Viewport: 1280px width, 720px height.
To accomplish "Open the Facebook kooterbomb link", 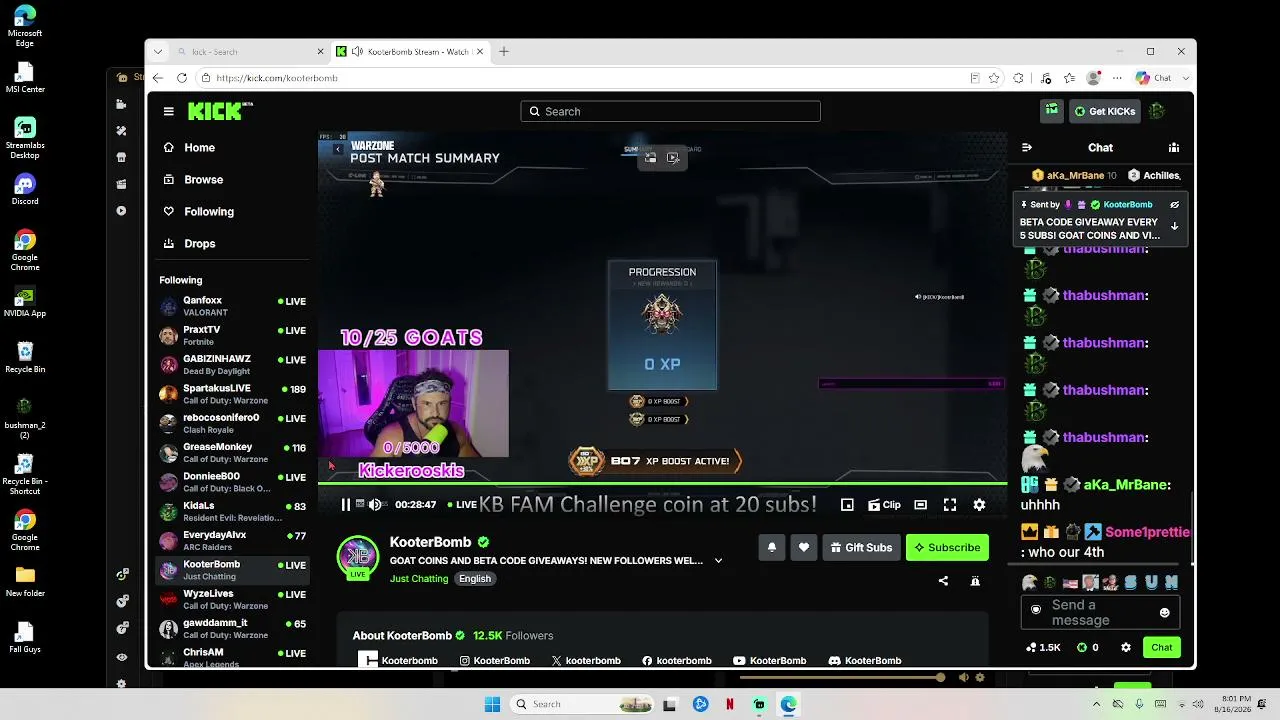I will click(676, 661).
